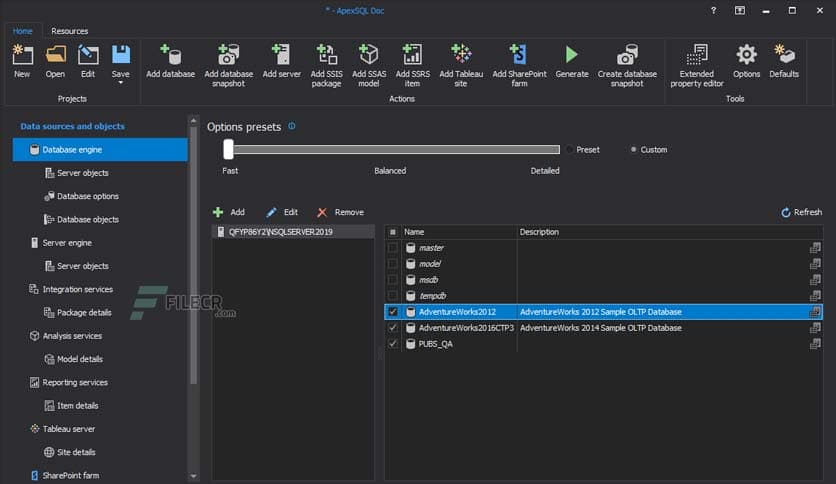
Task: Select Tableau server in sidebar
Action: [x=62, y=429]
